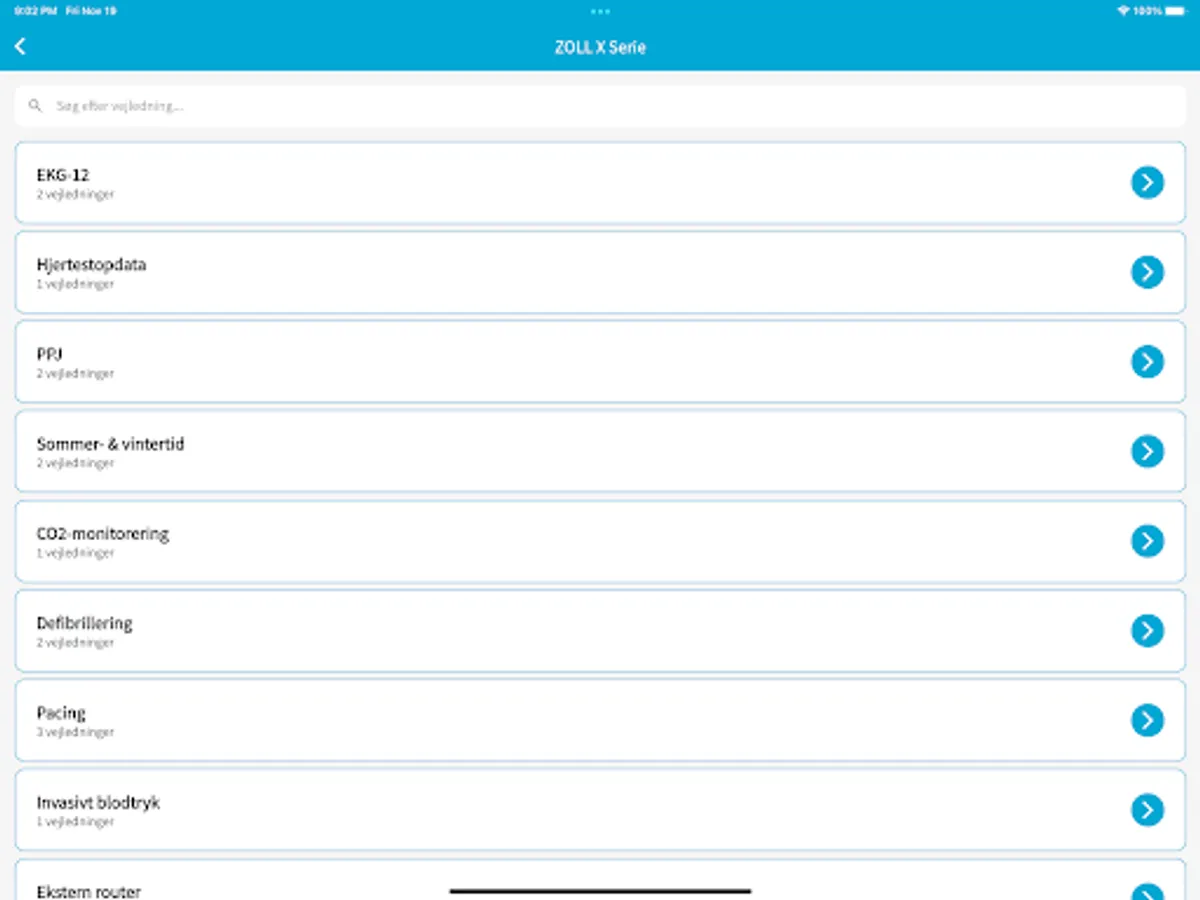Select the Defibrillering title text

coord(84,623)
